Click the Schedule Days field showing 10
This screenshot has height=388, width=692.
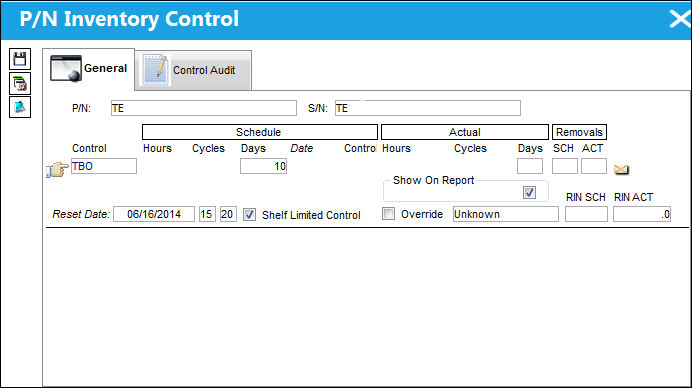click(x=263, y=166)
